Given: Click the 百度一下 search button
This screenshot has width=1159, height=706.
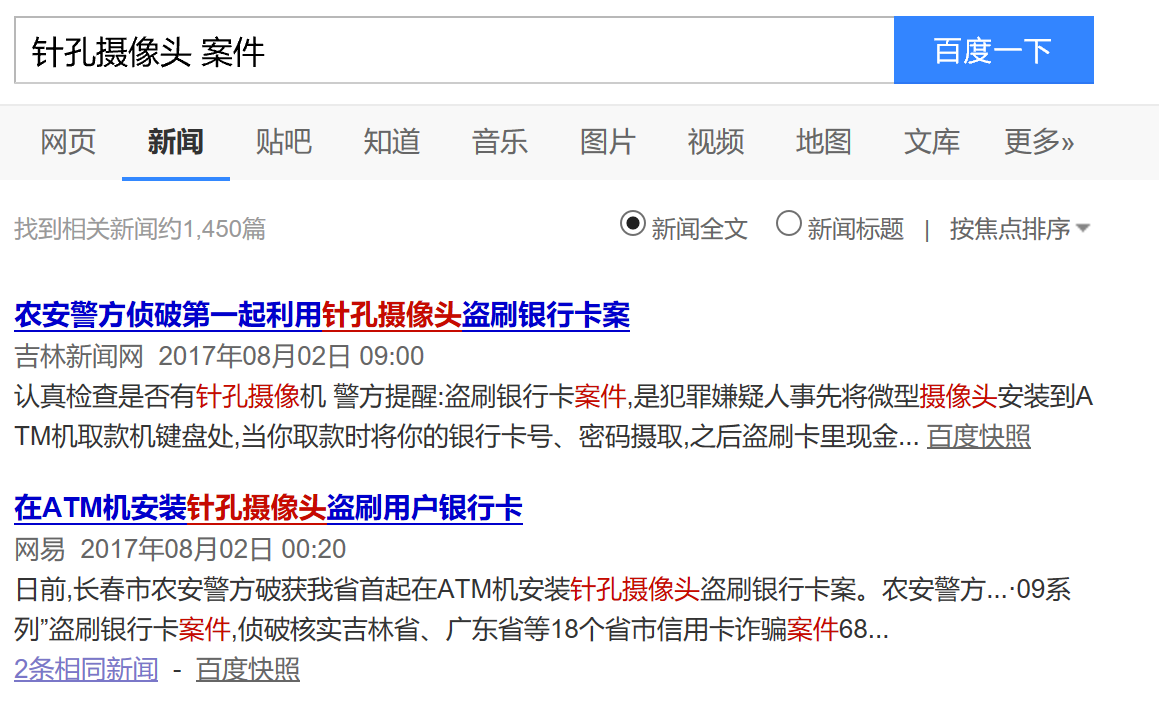Looking at the screenshot, I should [993, 50].
